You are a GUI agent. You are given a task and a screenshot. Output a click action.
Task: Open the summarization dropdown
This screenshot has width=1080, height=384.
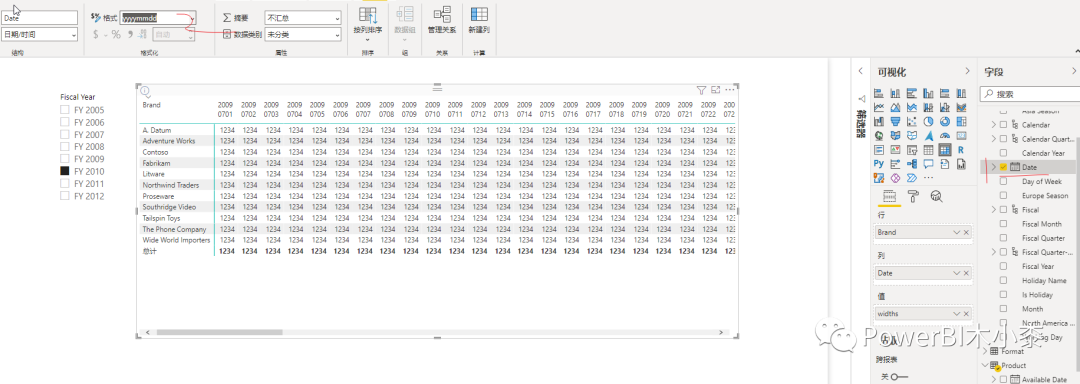[x=303, y=18]
